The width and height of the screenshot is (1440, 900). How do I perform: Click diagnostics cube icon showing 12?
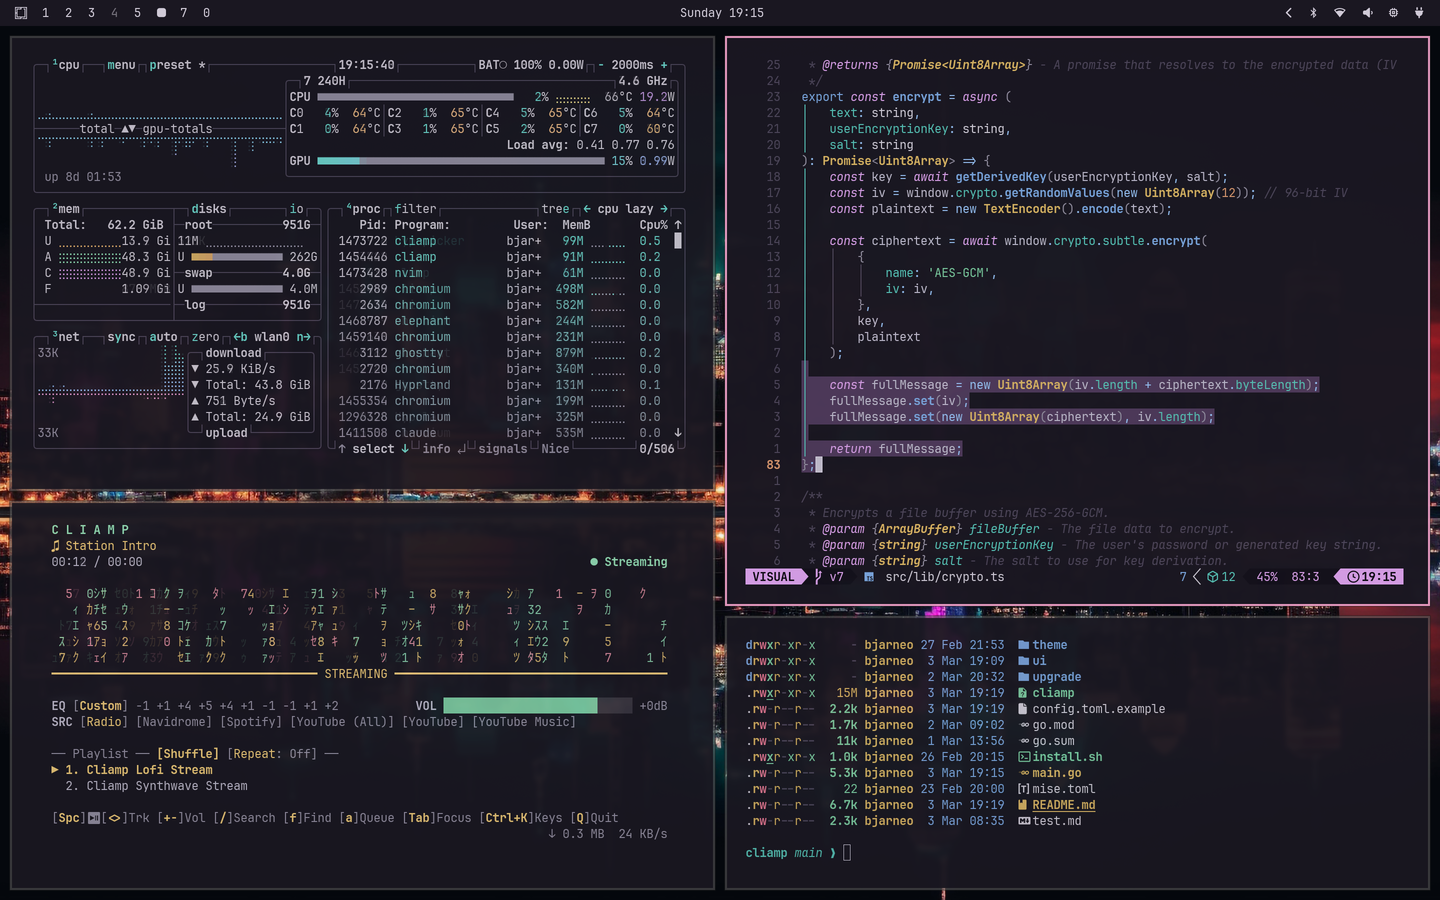(x=1212, y=577)
